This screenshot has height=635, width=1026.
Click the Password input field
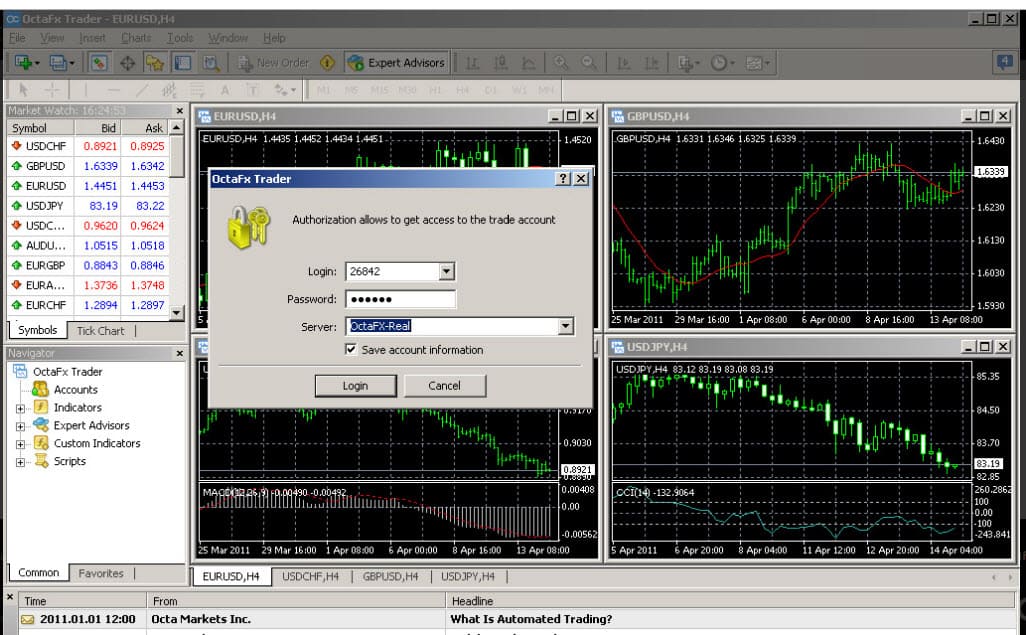coord(400,299)
